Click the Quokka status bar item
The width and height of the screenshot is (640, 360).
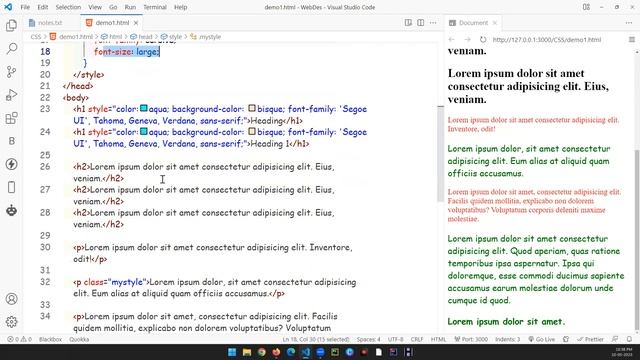click(79, 339)
